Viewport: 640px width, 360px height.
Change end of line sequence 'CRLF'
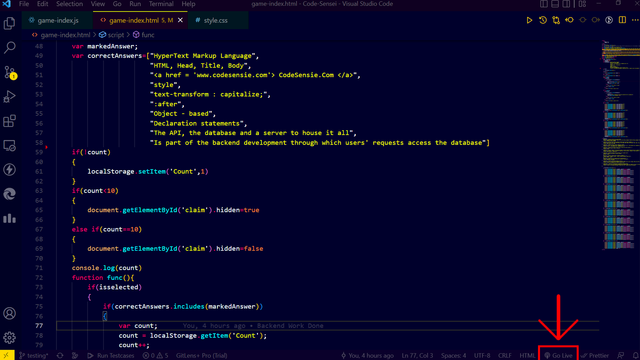tap(505, 356)
